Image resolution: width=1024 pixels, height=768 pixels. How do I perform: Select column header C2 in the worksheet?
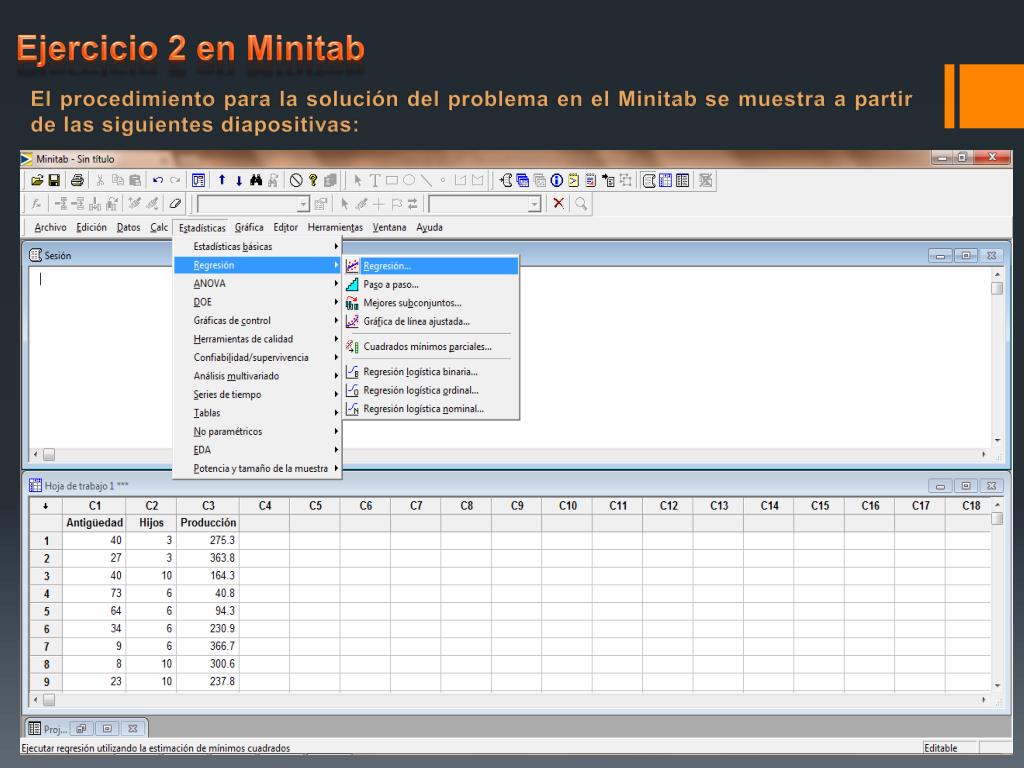tap(152, 505)
